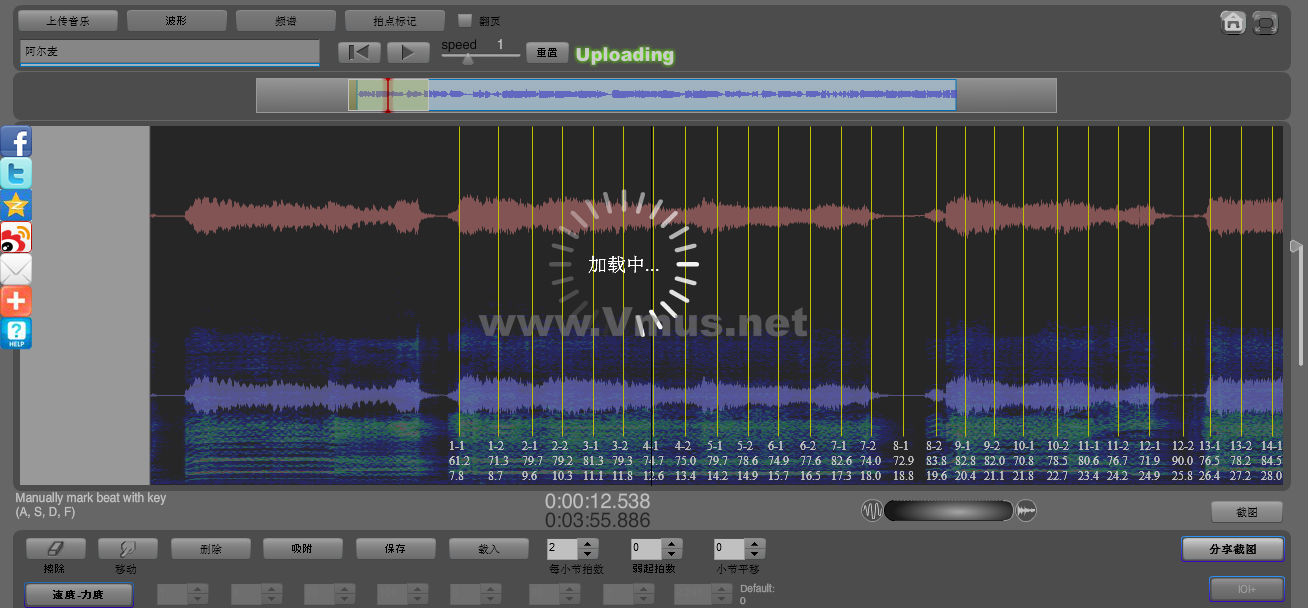Screen dimensions: 1308x608
Task: Click the 删除 delete button
Action: coord(210,549)
